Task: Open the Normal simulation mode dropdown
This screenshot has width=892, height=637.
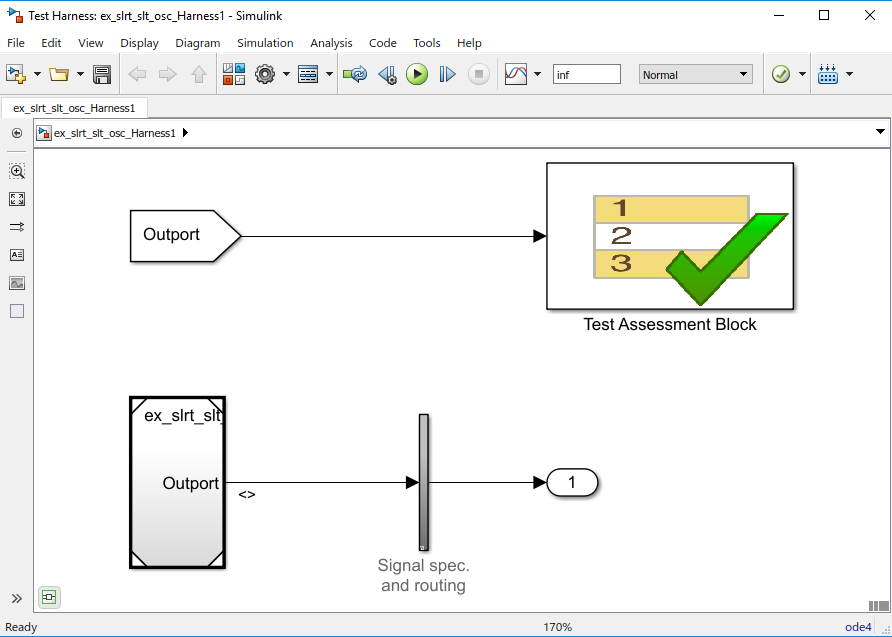Action: point(696,75)
